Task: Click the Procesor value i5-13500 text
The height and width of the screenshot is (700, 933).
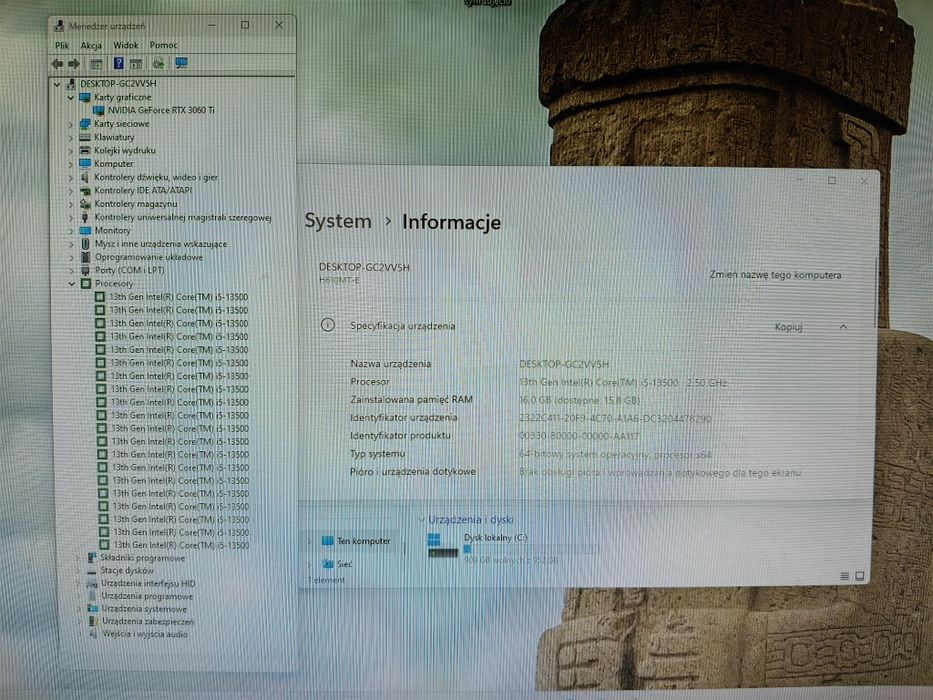Action: [x=622, y=383]
